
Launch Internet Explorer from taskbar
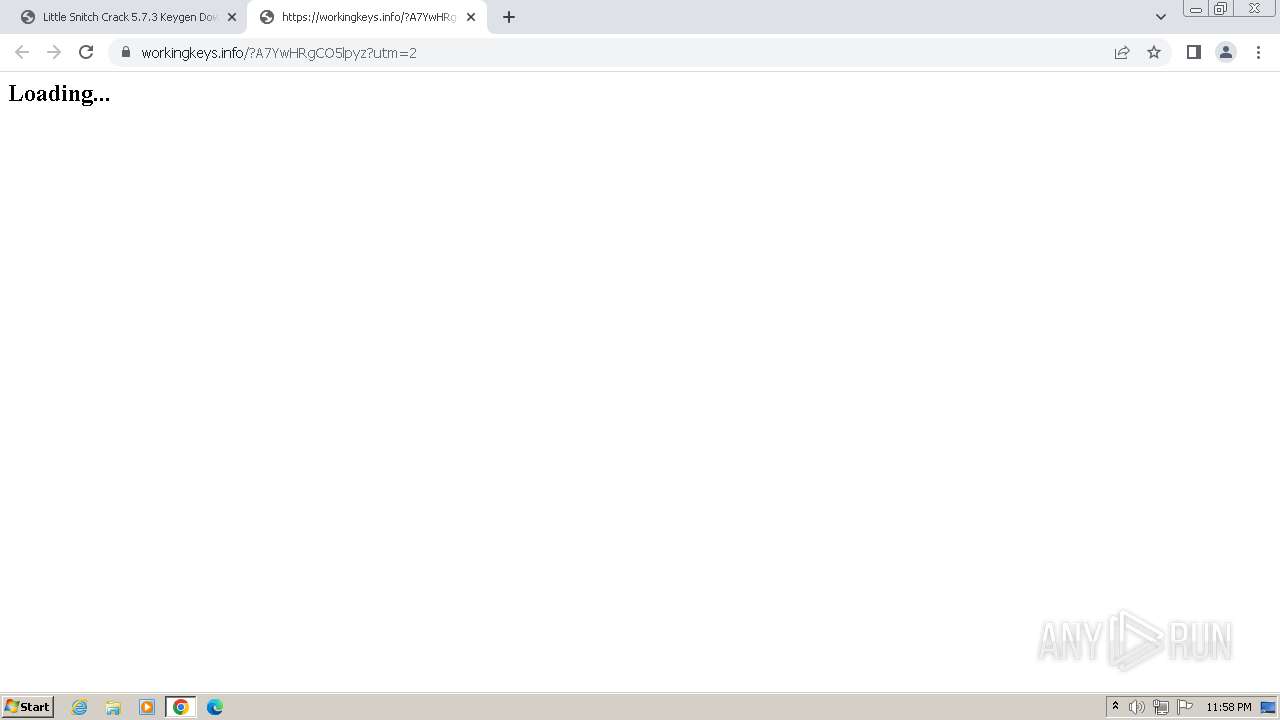80,707
